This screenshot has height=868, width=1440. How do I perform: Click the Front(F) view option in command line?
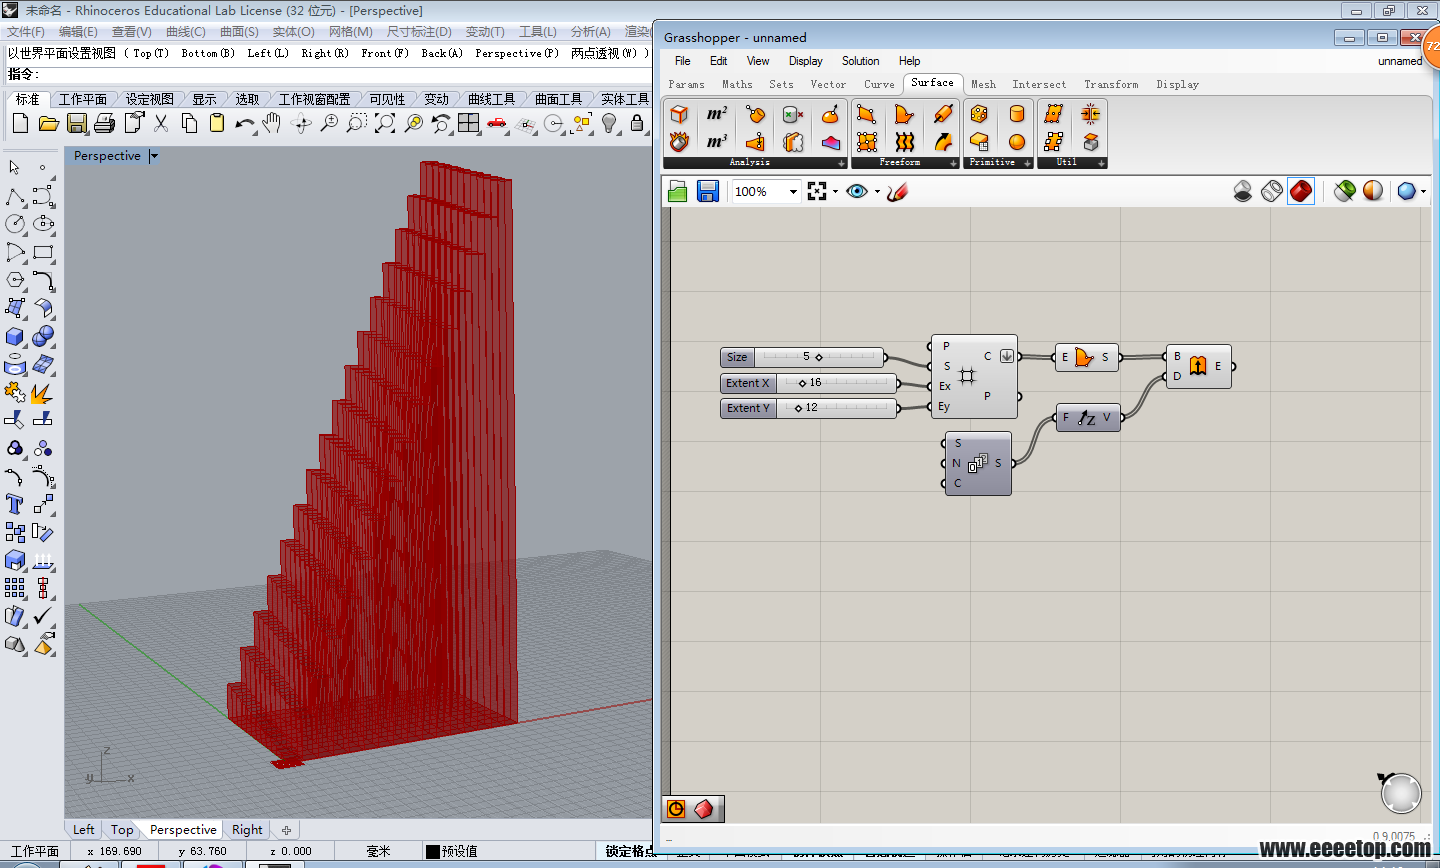pos(385,53)
